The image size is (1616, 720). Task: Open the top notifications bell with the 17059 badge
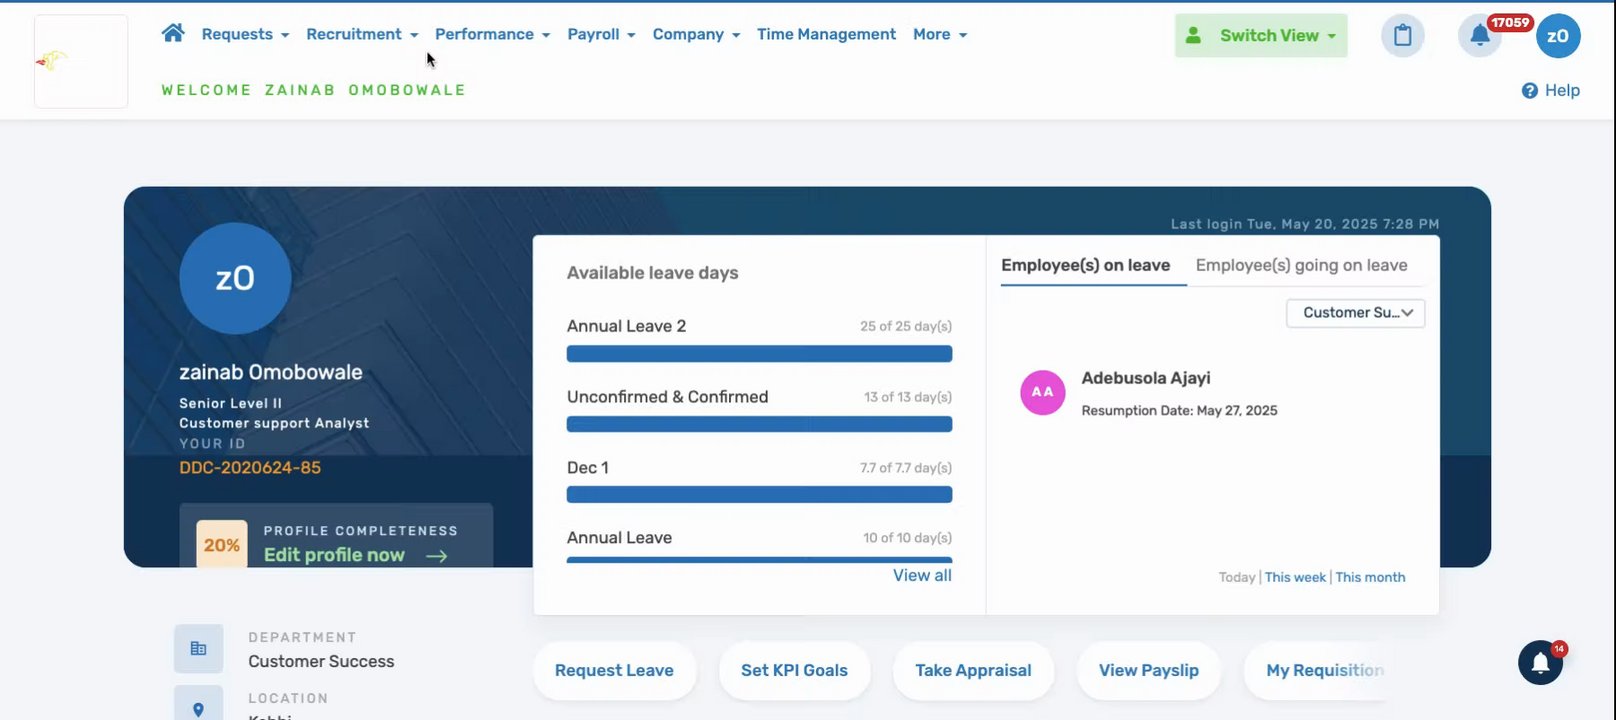pyautogui.click(x=1479, y=36)
